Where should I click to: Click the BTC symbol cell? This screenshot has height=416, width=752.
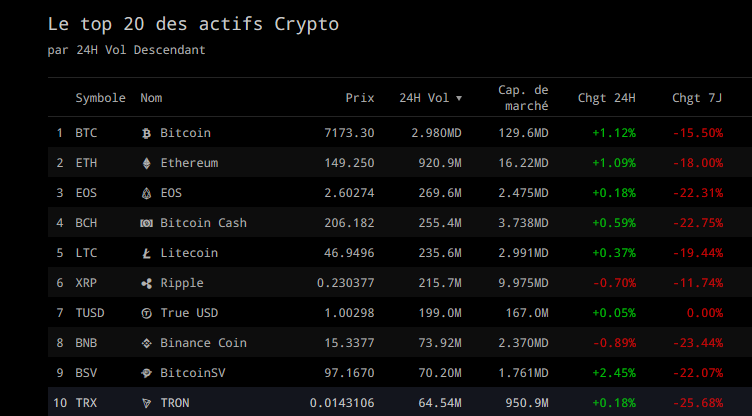tap(86, 133)
